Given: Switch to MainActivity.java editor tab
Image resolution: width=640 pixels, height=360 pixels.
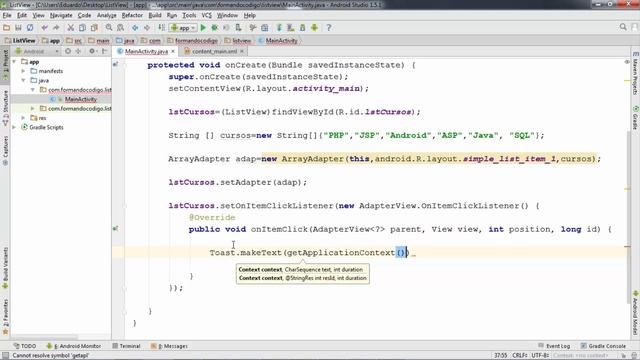Looking at the screenshot, I should (x=146, y=51).
